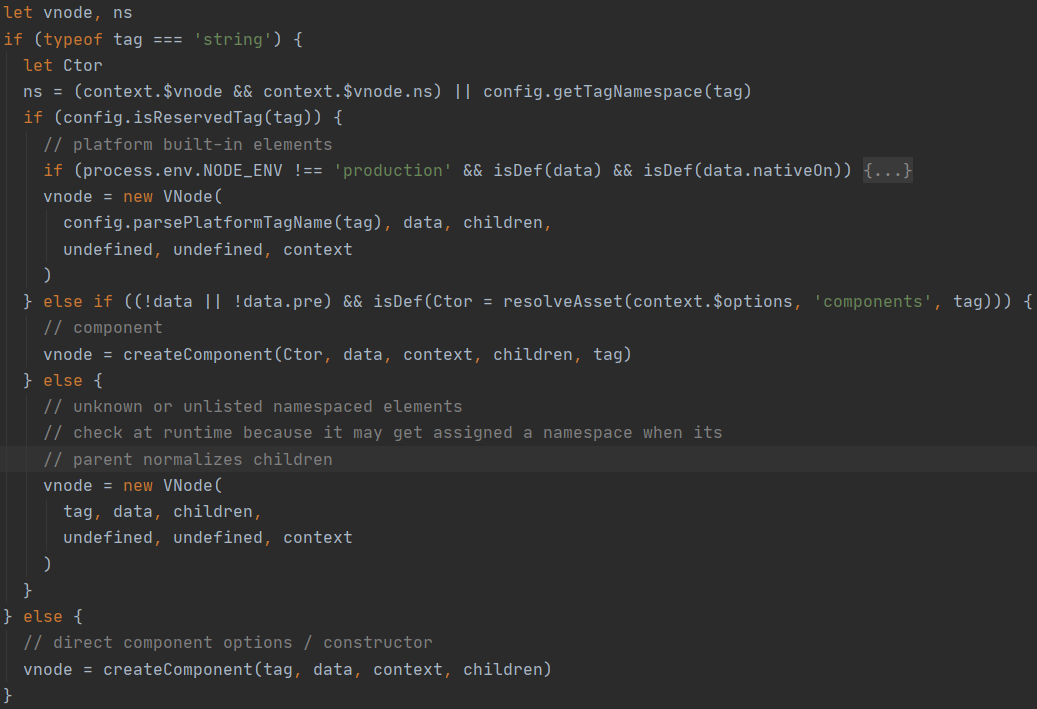
Task: Expand the folded {...} code block
Action: (x=888, y=171)
